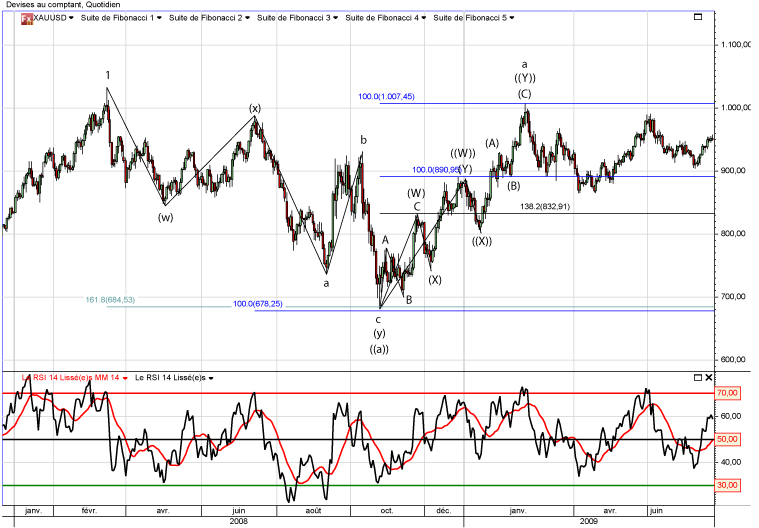Select the ((a)) wave label
The image size is (759, 528).
coord(379,349)
